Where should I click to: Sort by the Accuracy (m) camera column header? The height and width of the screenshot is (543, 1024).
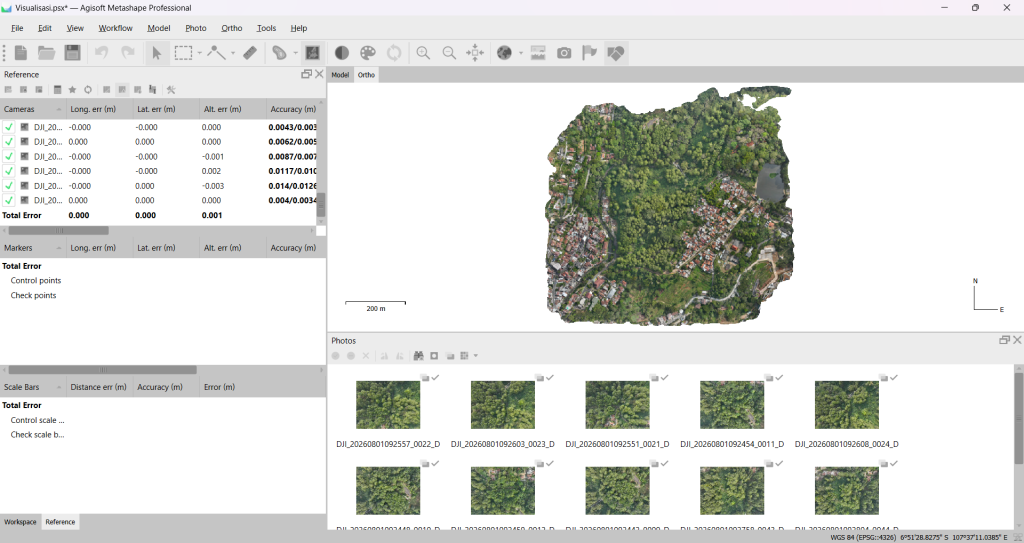click(x=293, y=109)
